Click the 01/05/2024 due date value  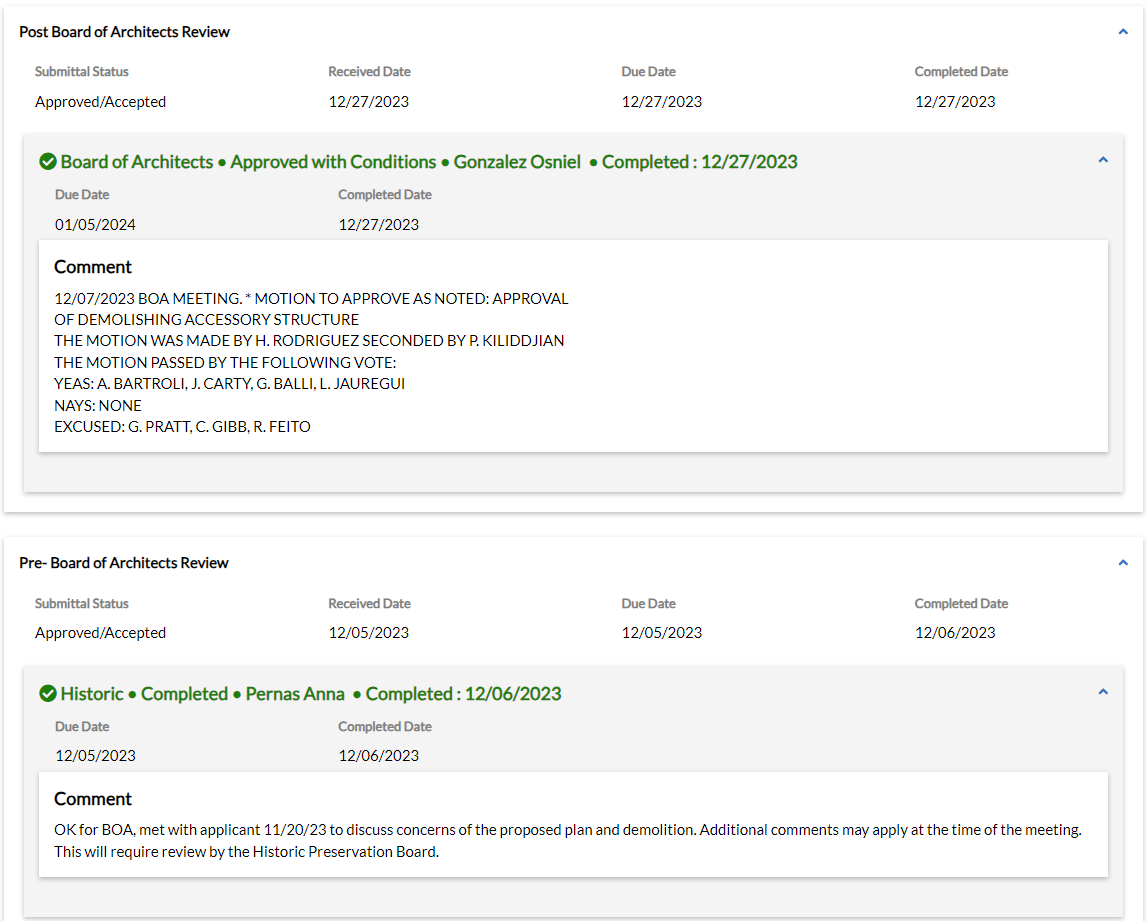coord(95,225)
